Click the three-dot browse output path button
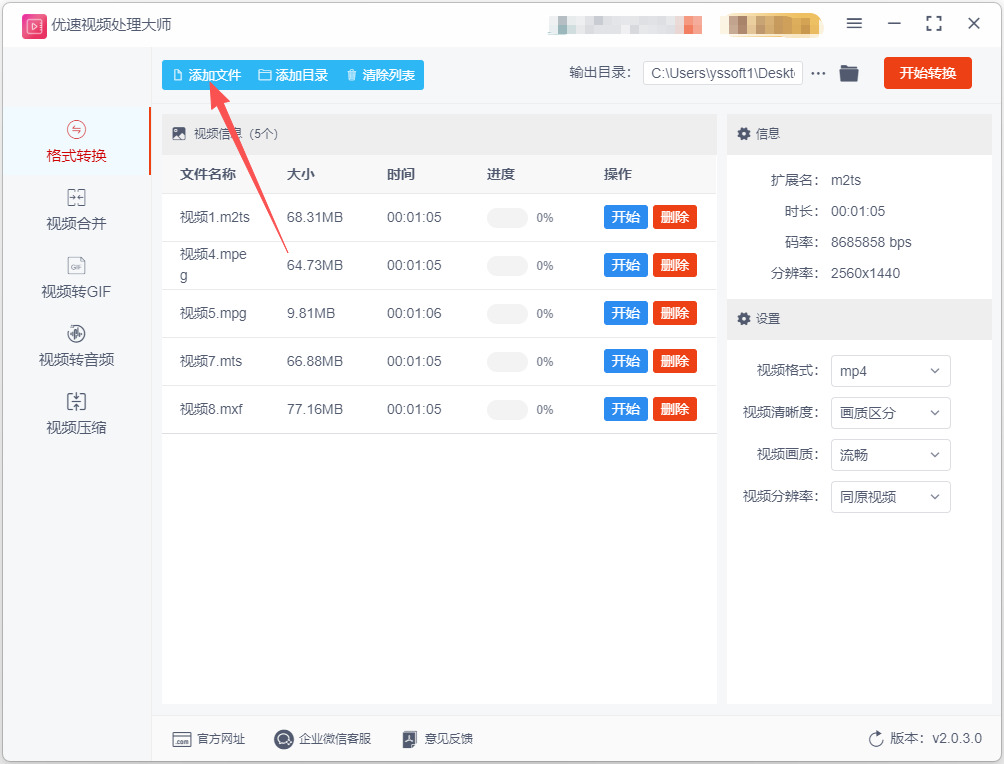The image size is (1004, 764). tap(818, 74)
